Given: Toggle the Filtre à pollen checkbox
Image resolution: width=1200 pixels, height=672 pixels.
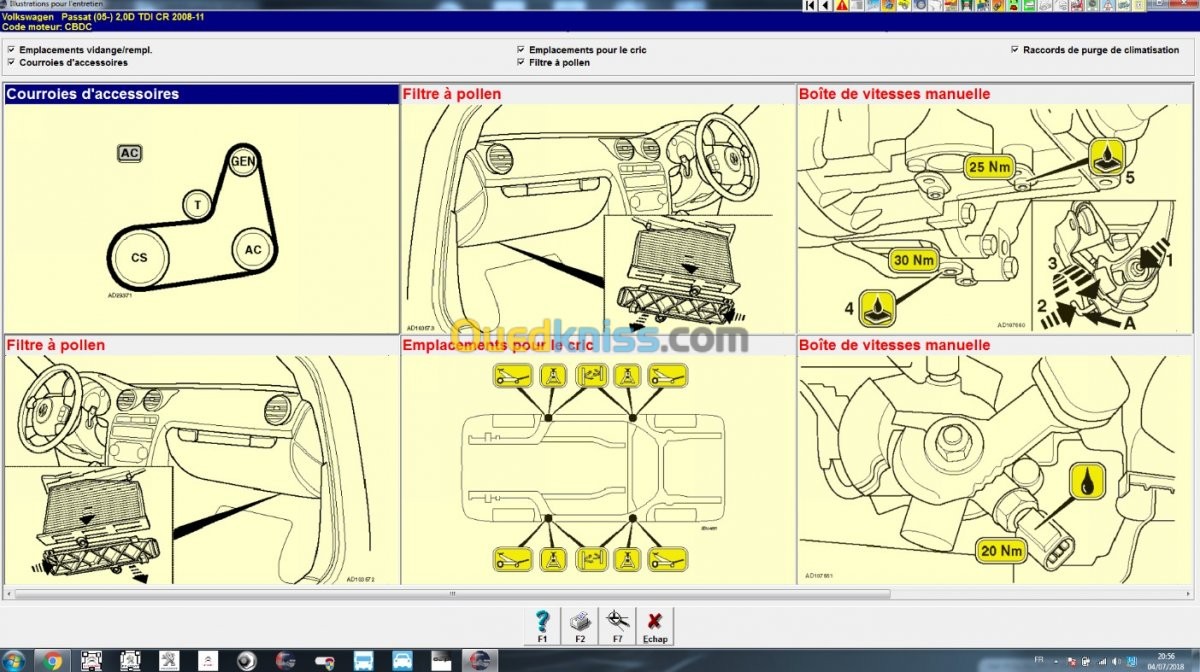Looking at the screenshot, I should (x=521, y=62).
